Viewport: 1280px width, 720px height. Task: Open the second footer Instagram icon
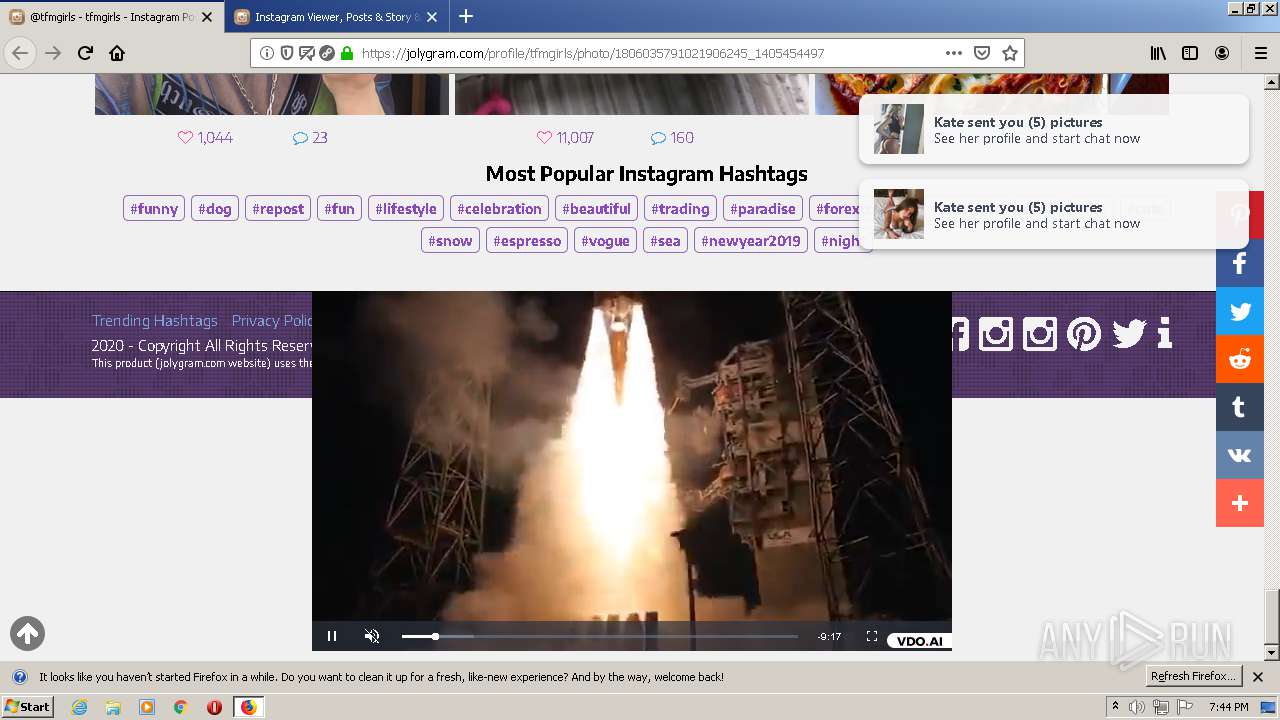click(1040, 333)
